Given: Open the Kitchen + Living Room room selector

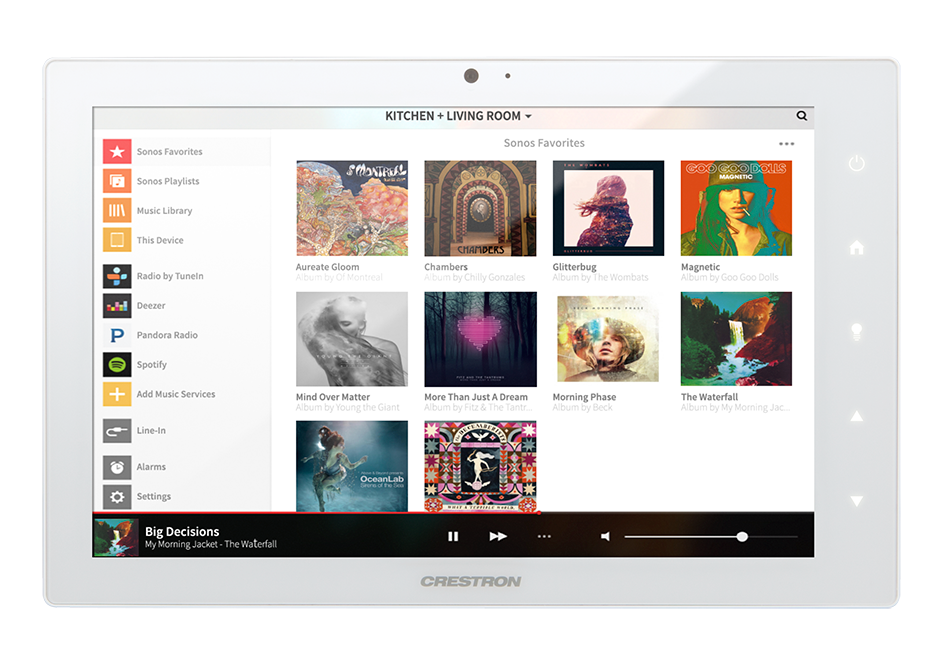Looking at the screenshot, I should tap(458, 116).
